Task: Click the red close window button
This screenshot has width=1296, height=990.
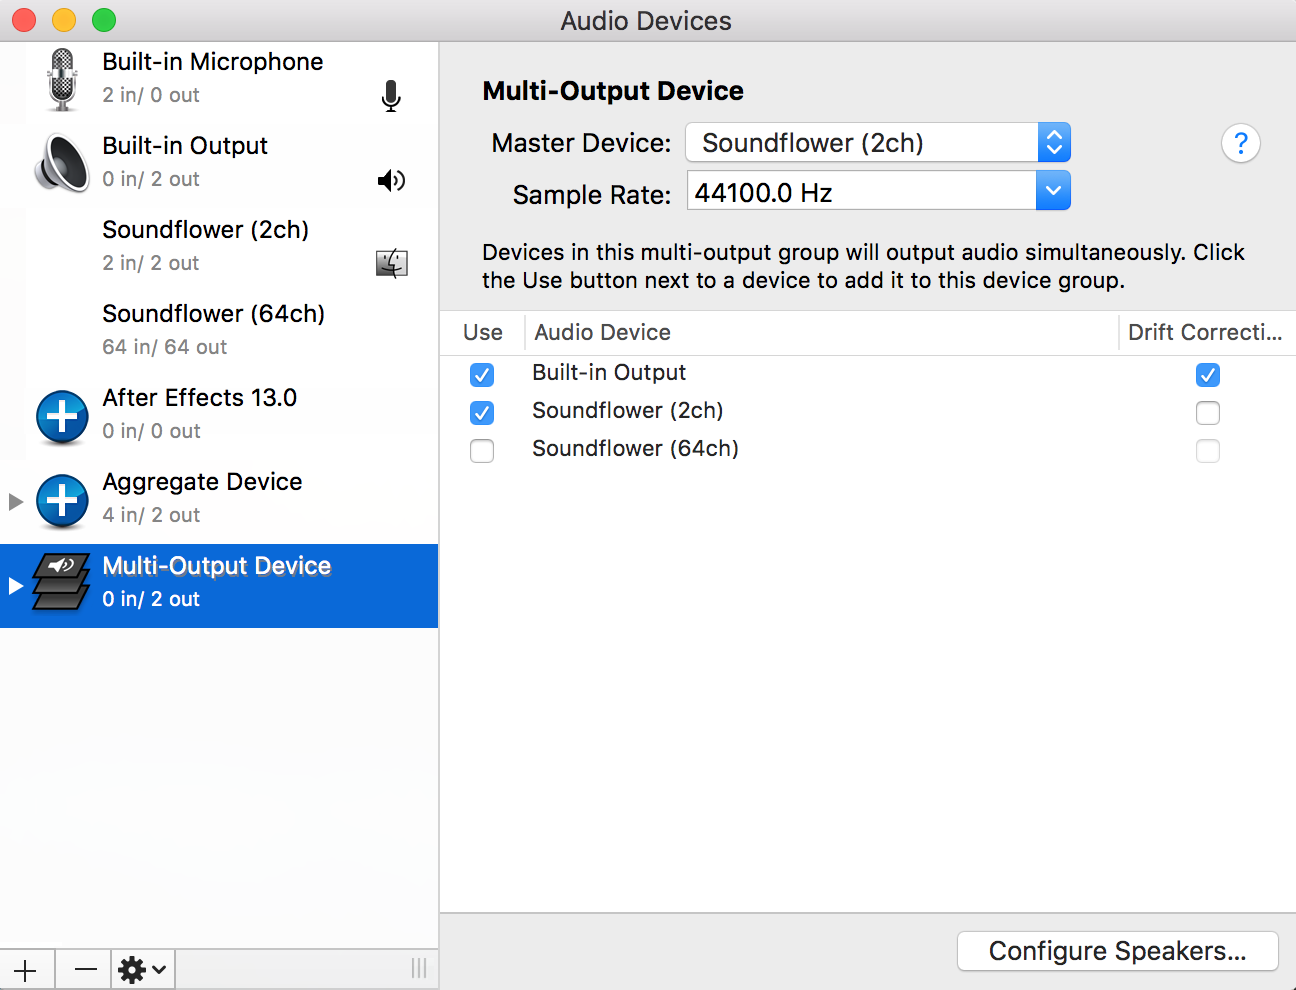Action: coord(24,20)
